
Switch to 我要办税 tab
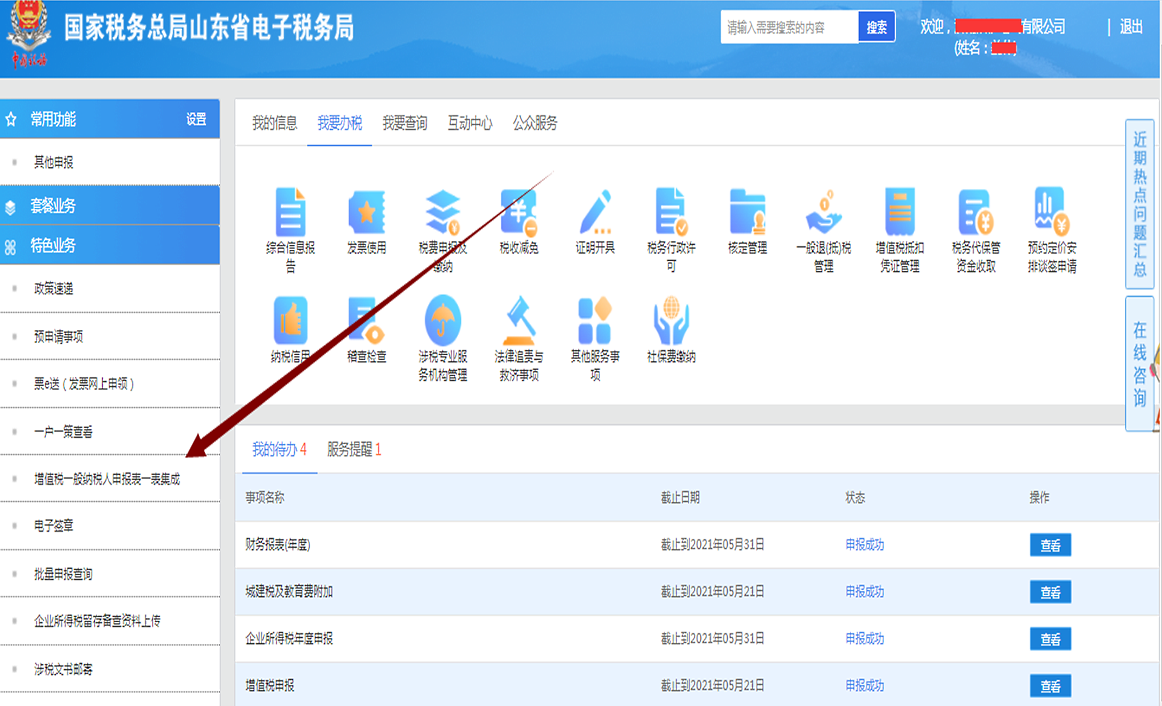pyautogui.click(x=339, y=123)
